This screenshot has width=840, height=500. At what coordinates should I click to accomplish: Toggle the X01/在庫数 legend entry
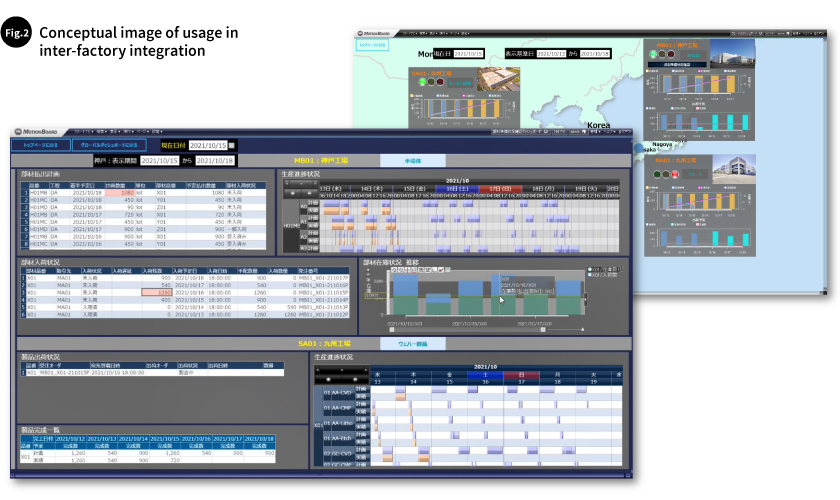click(x=605, y=269)
